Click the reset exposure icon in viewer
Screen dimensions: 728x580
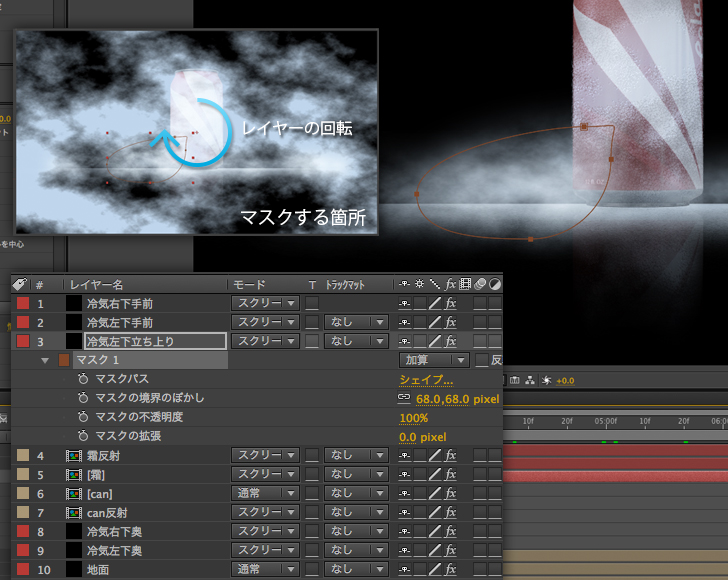click(x=544, y=380)
